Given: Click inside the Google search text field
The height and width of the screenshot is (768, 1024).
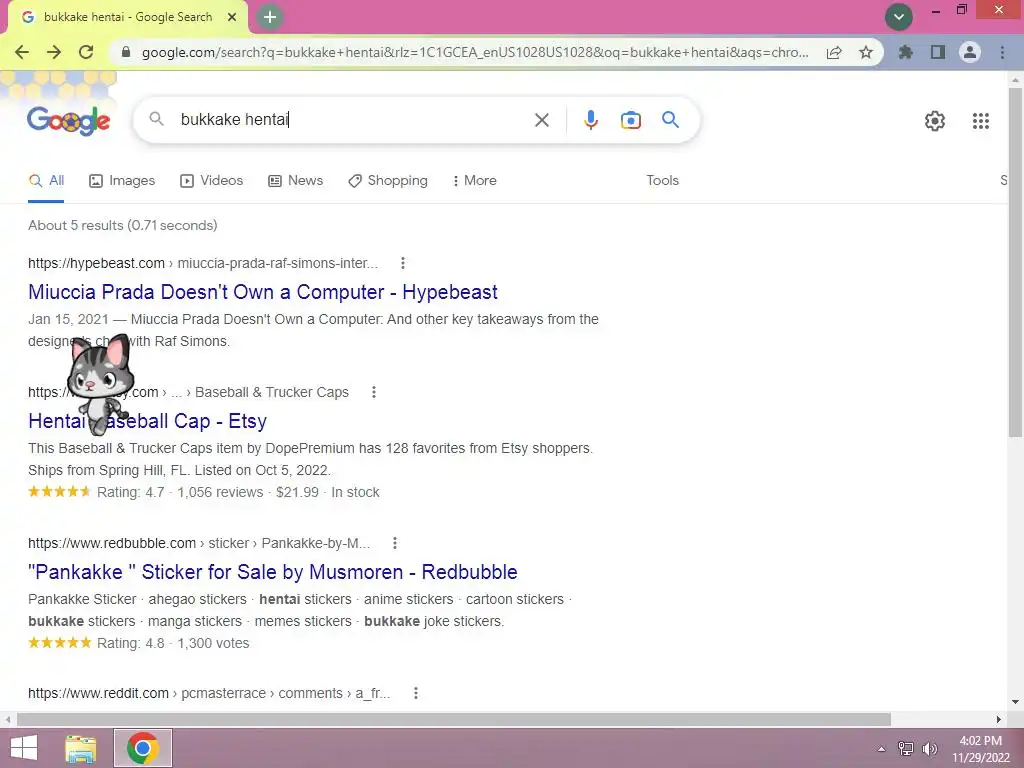Looking at the screenshot, I should (353, 120).
